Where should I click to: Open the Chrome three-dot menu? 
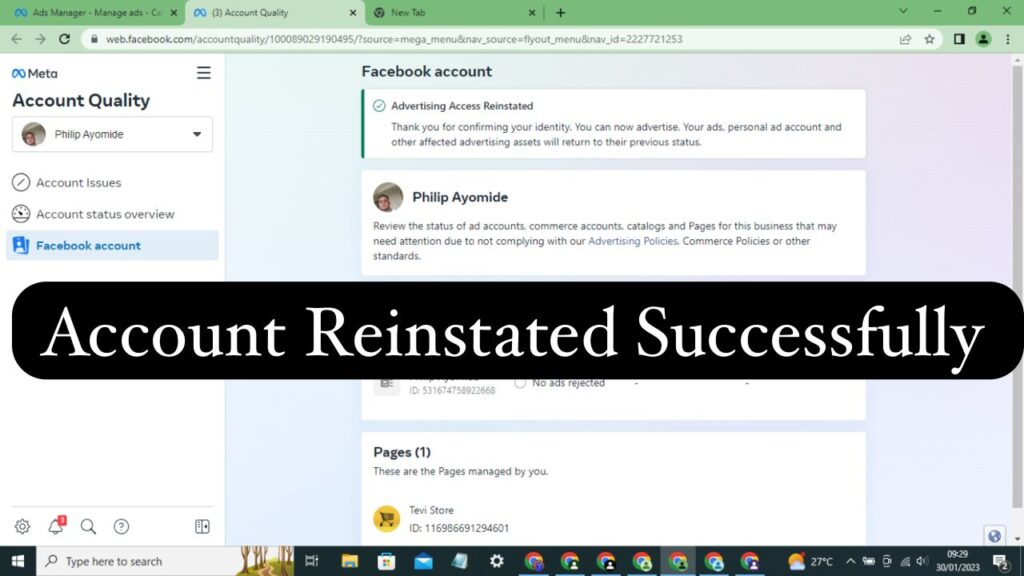[1008, 39]
